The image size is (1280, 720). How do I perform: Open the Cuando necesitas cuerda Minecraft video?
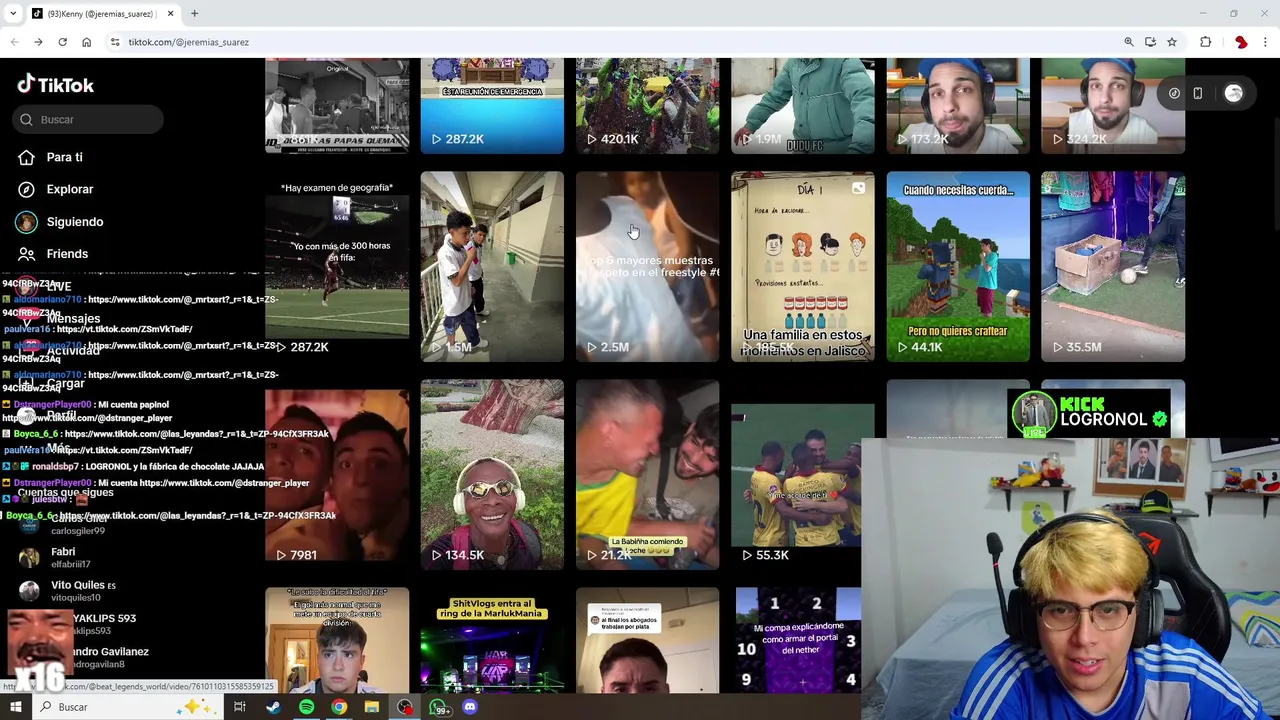pos(957,266)
